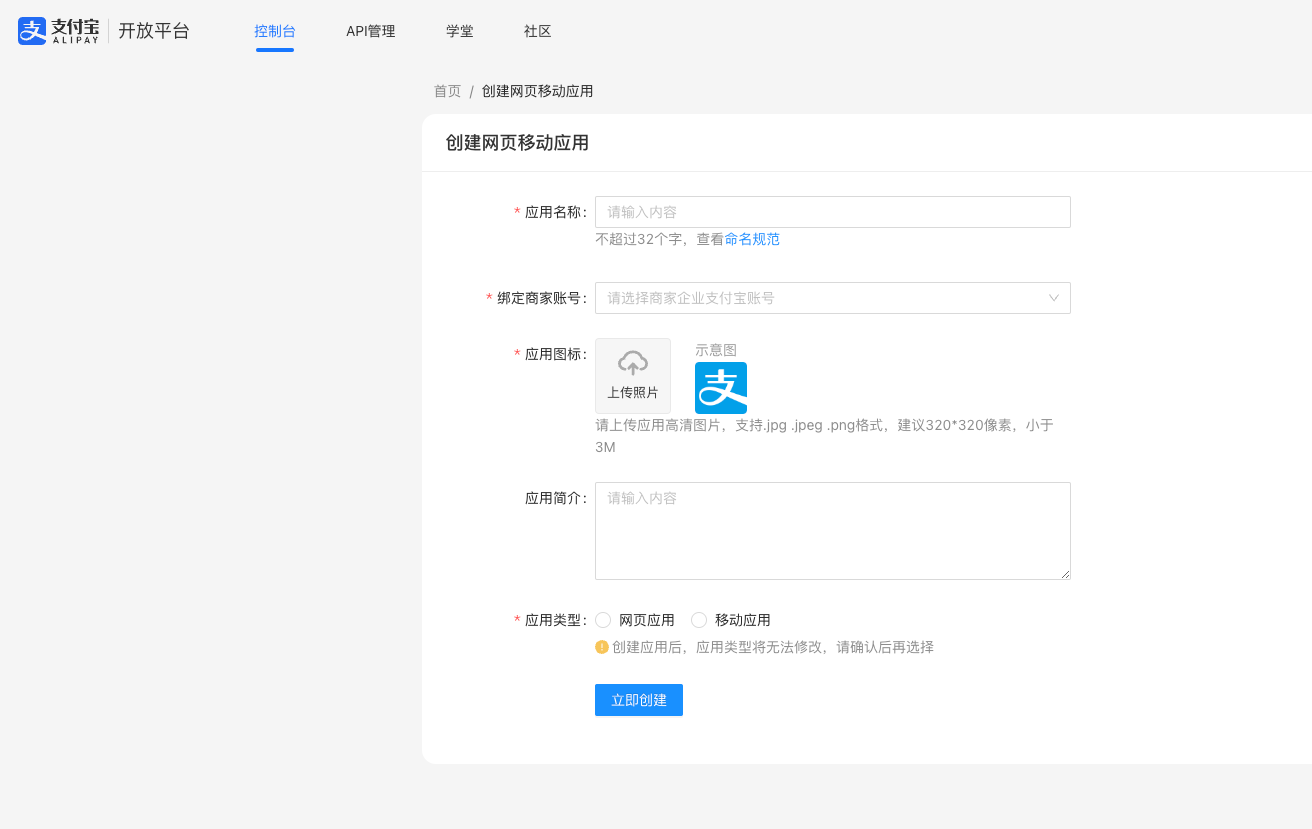Open the 绑定商家账号 dropdown
Viewport: 1312px width, 829px height.
(x=833, y=298)
